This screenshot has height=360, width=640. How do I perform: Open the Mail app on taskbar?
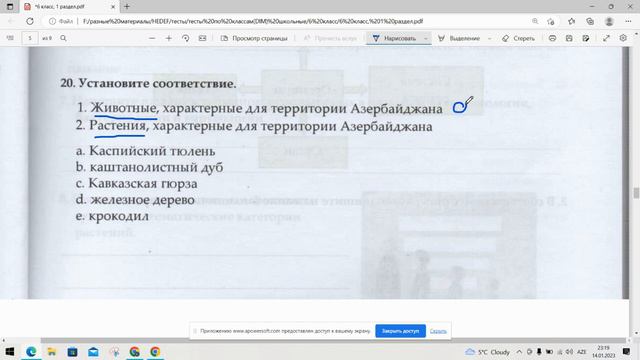(x=93, y=351)
